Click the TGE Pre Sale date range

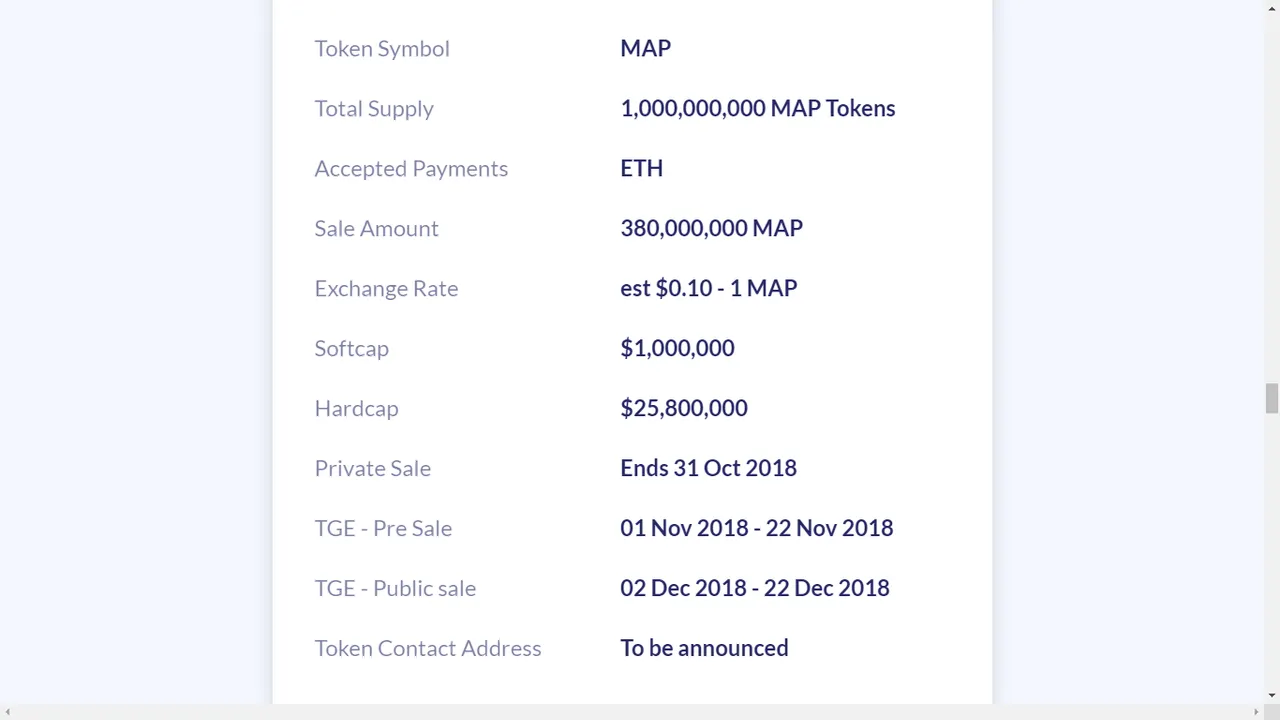(x=756, y=528)
